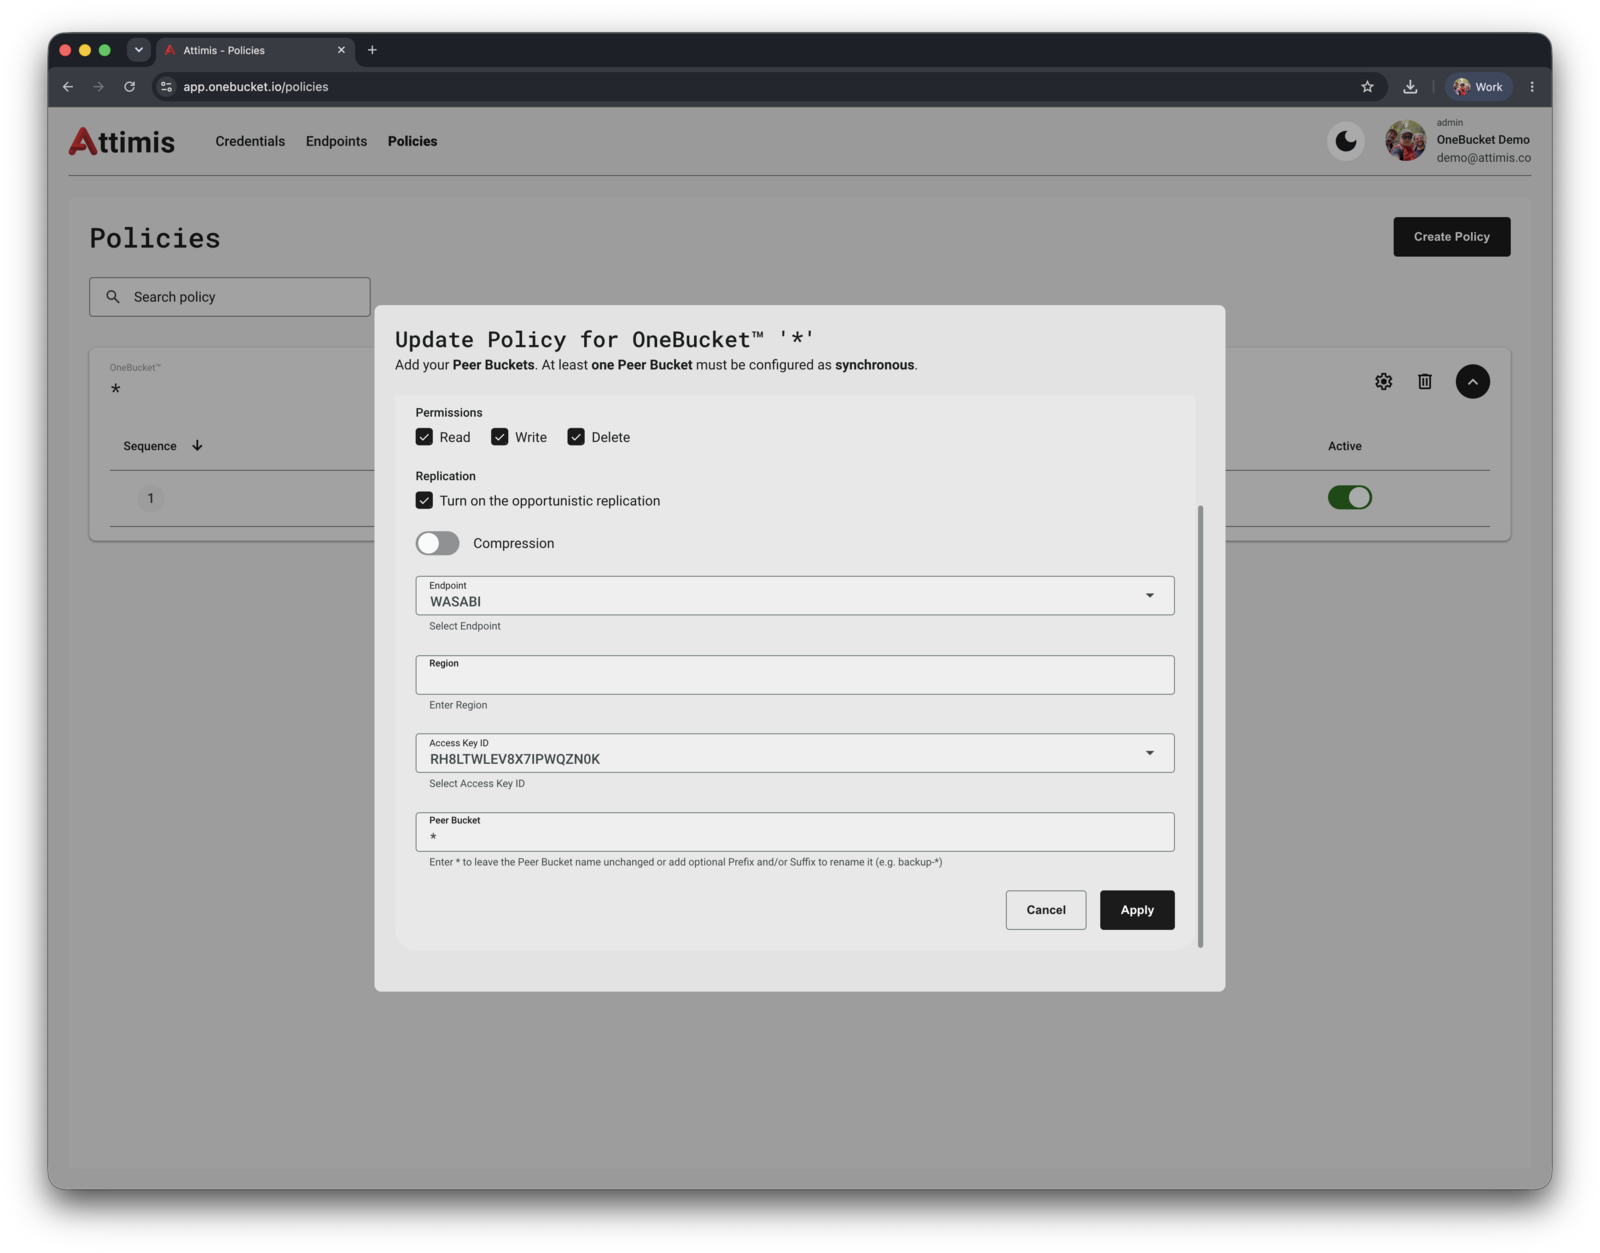Viewport: 1600px width, 1253px height.
Task: Open the Work browser profile
Action: tap(1478, 87)
